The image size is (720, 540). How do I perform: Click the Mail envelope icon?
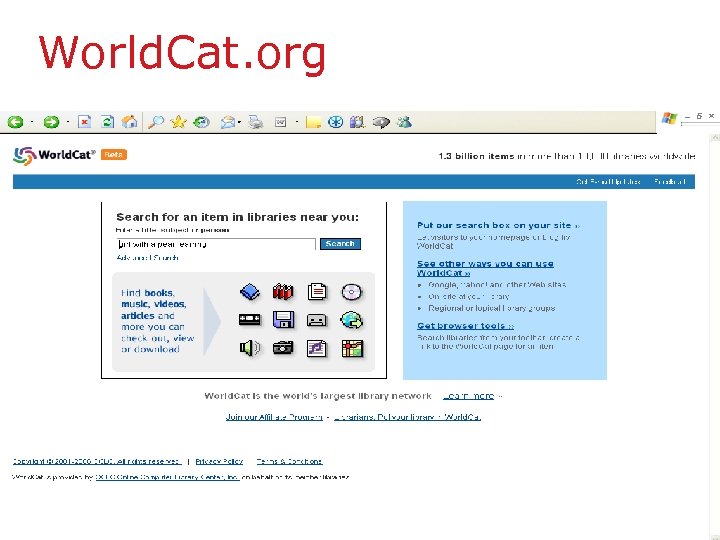coord(228,122)
